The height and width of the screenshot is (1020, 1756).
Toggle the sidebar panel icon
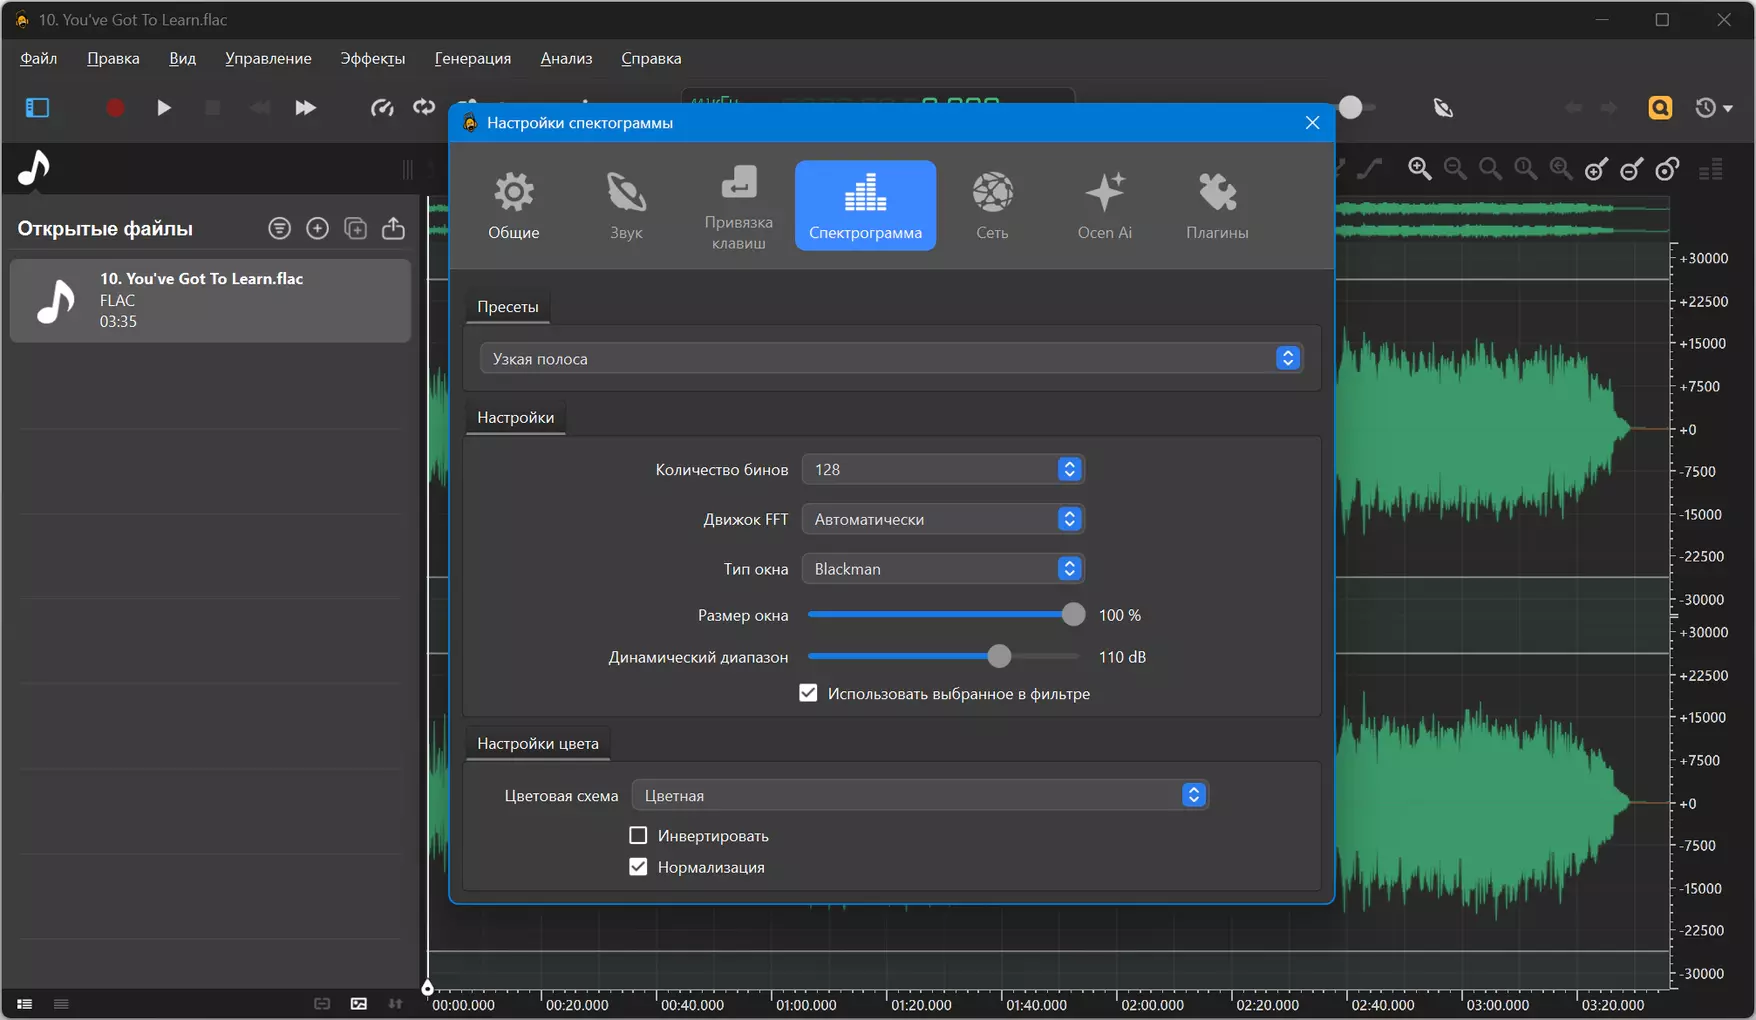pyautogui.click(x=37, y=107)
